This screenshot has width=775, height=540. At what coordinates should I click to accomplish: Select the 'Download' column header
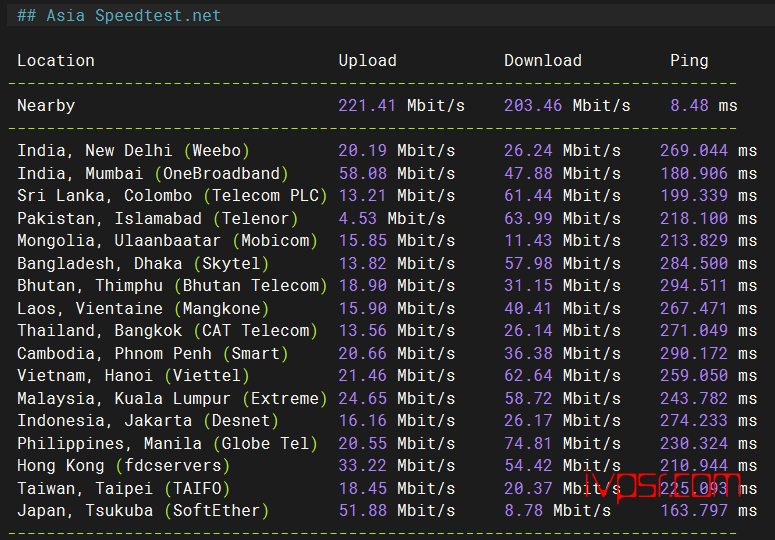click(x=543, y=61)
